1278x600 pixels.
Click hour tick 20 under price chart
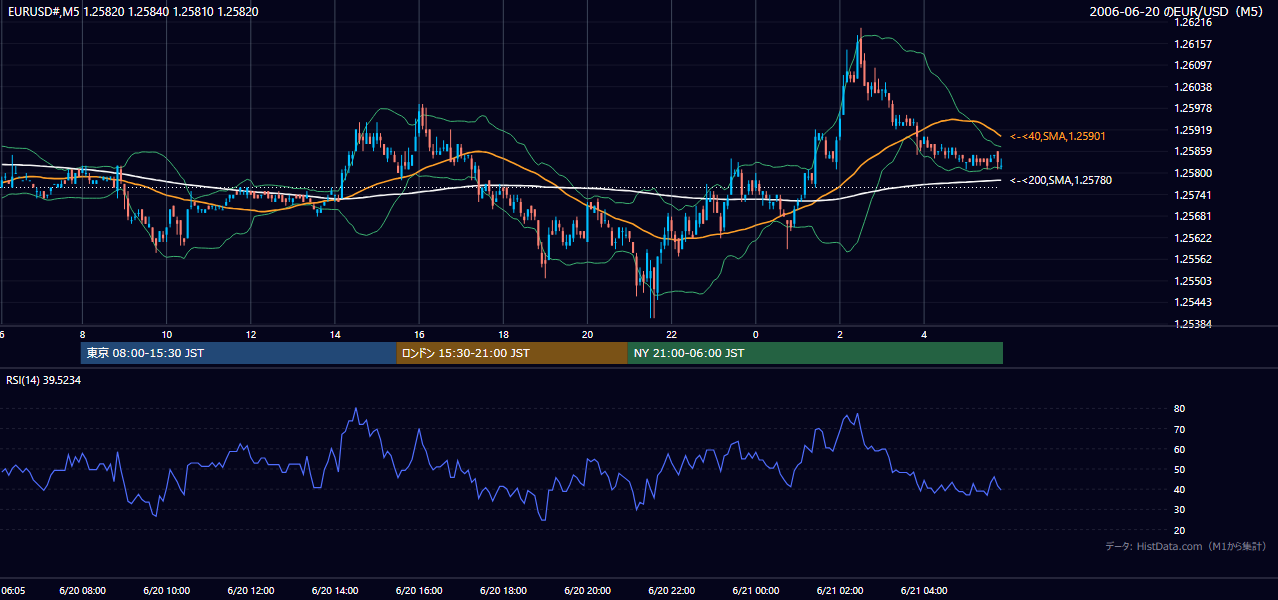(x=587, y=334)
